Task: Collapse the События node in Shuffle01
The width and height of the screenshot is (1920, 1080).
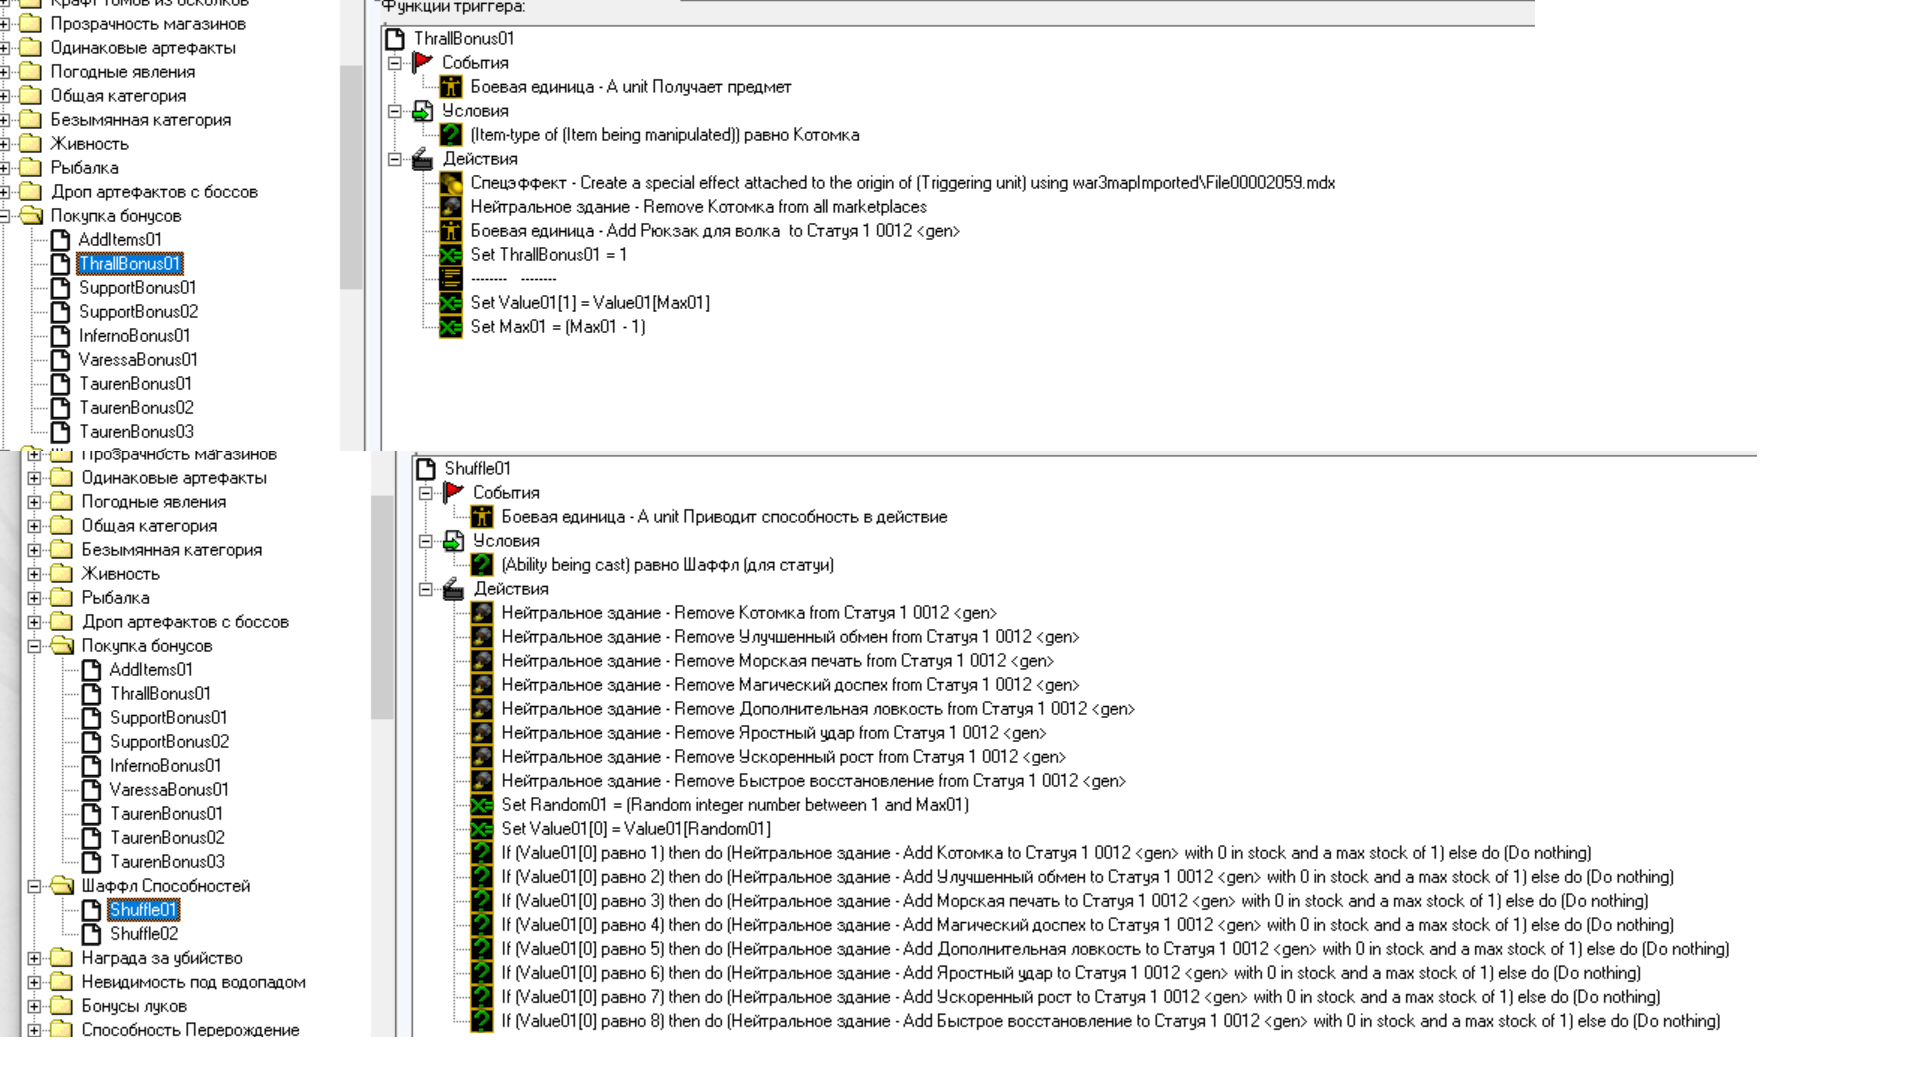Action: point(426,493)
